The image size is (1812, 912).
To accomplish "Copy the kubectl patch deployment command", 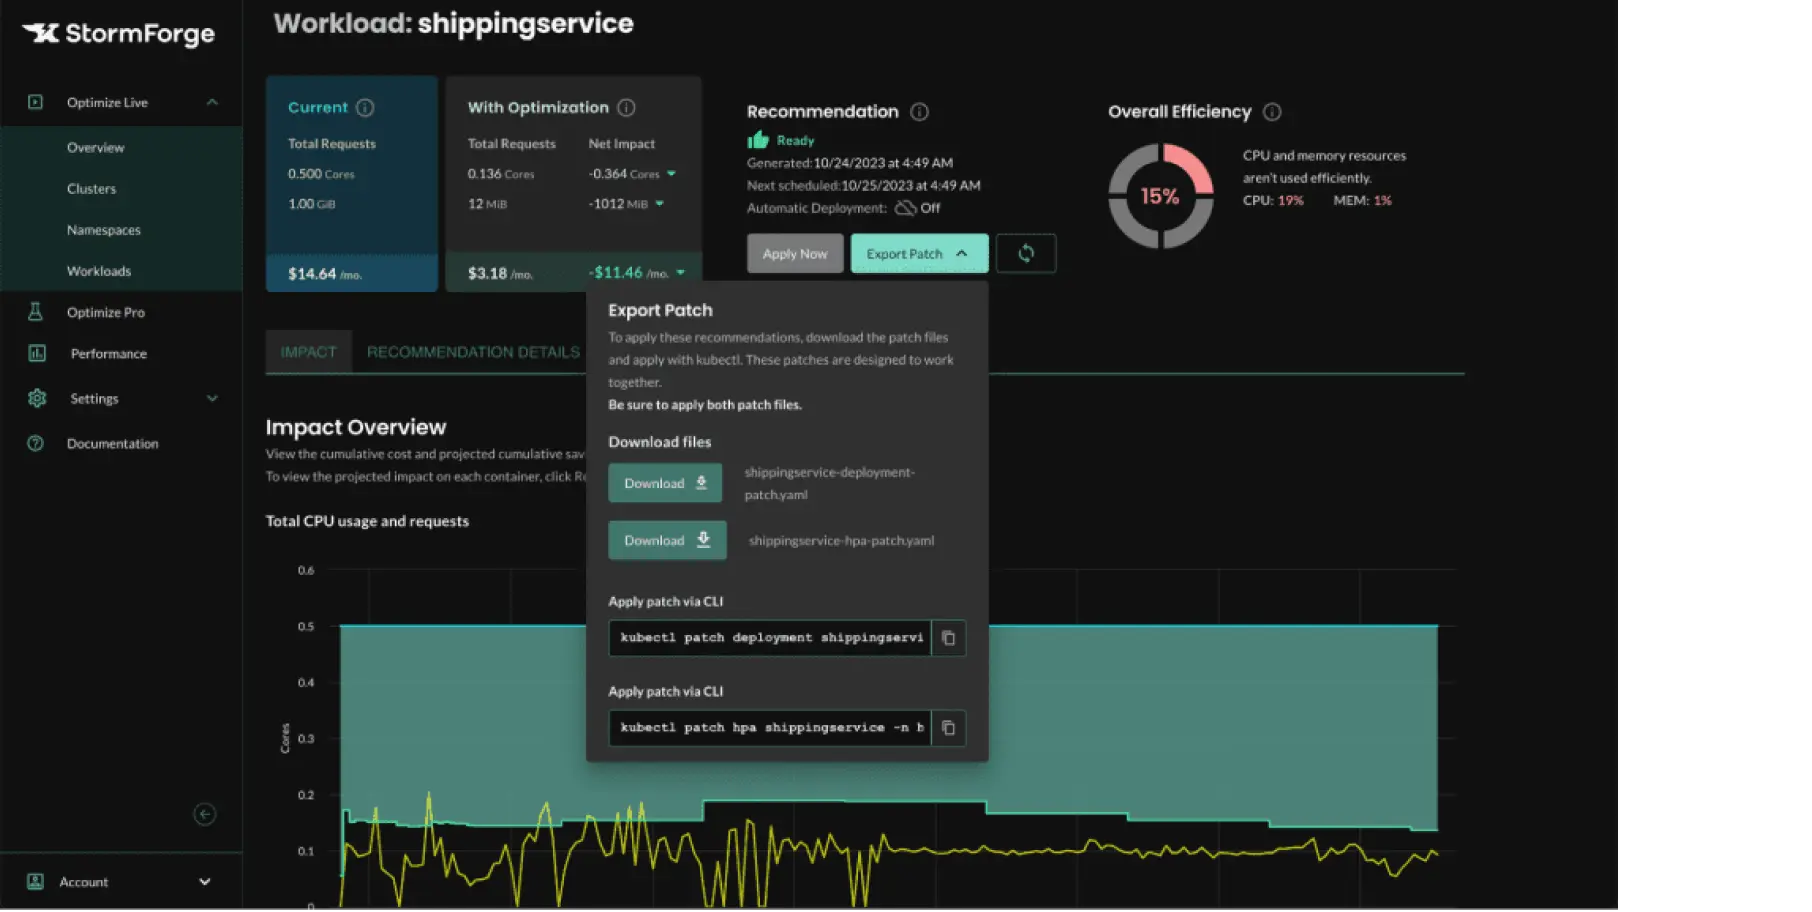I will [948, 638].
